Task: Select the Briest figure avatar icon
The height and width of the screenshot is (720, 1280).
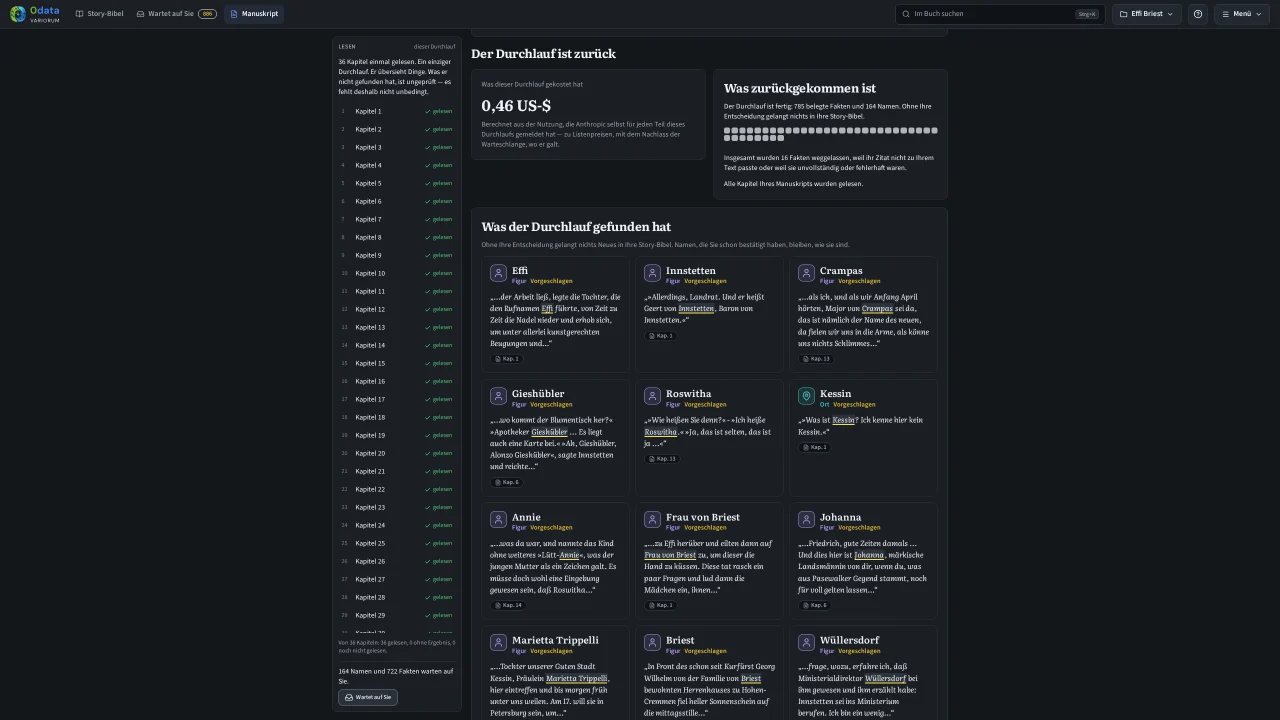Action: (x=652, y=643)
